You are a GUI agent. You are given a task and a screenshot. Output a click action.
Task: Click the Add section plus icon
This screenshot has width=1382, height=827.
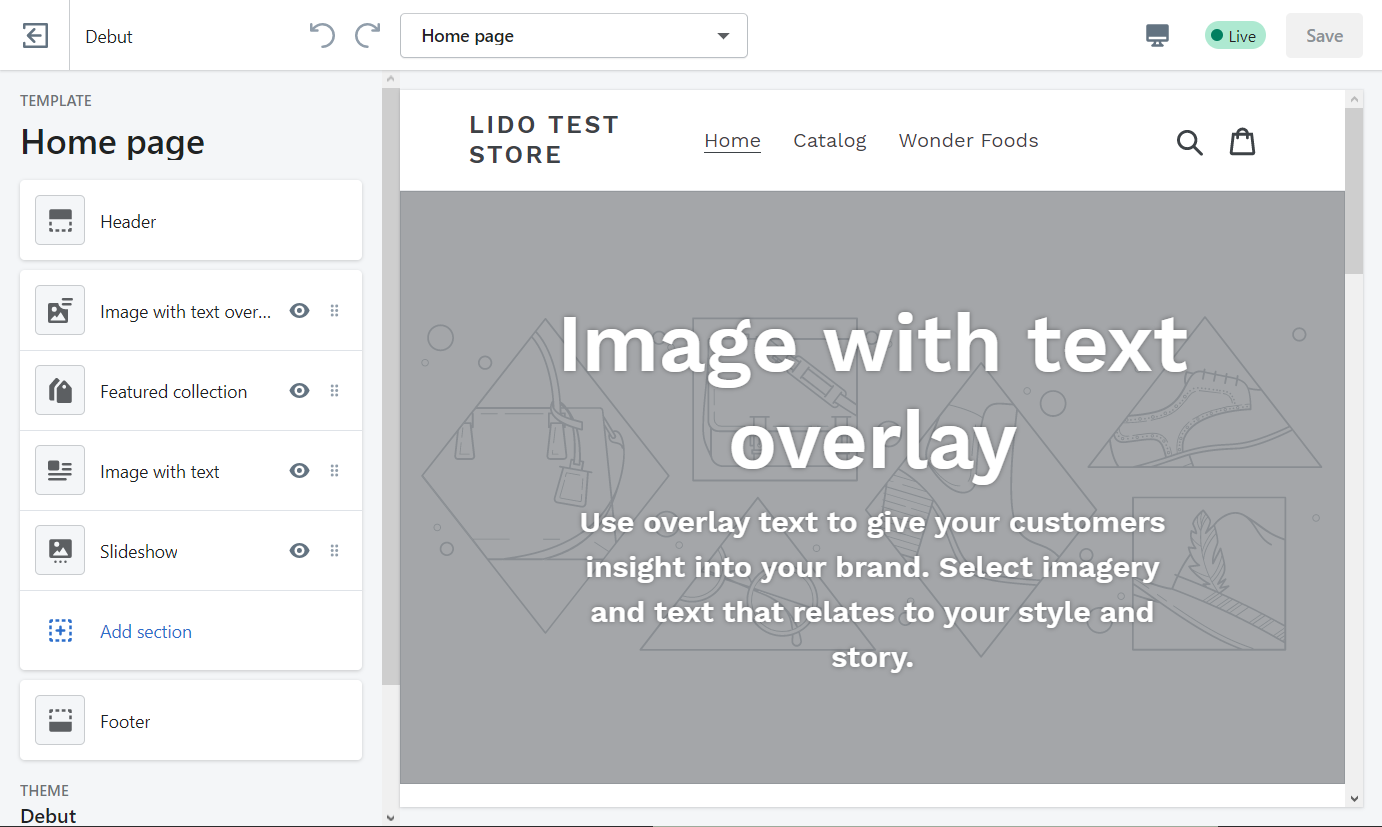pos(60,631)
